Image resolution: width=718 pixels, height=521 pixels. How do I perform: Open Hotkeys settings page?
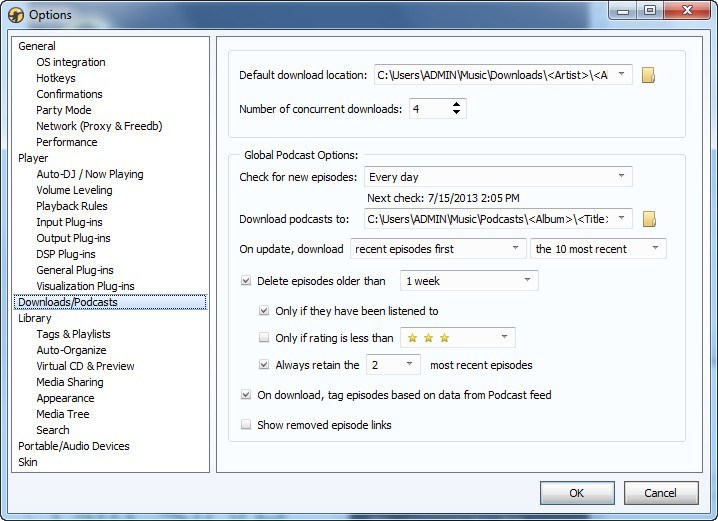pos(56,78)
